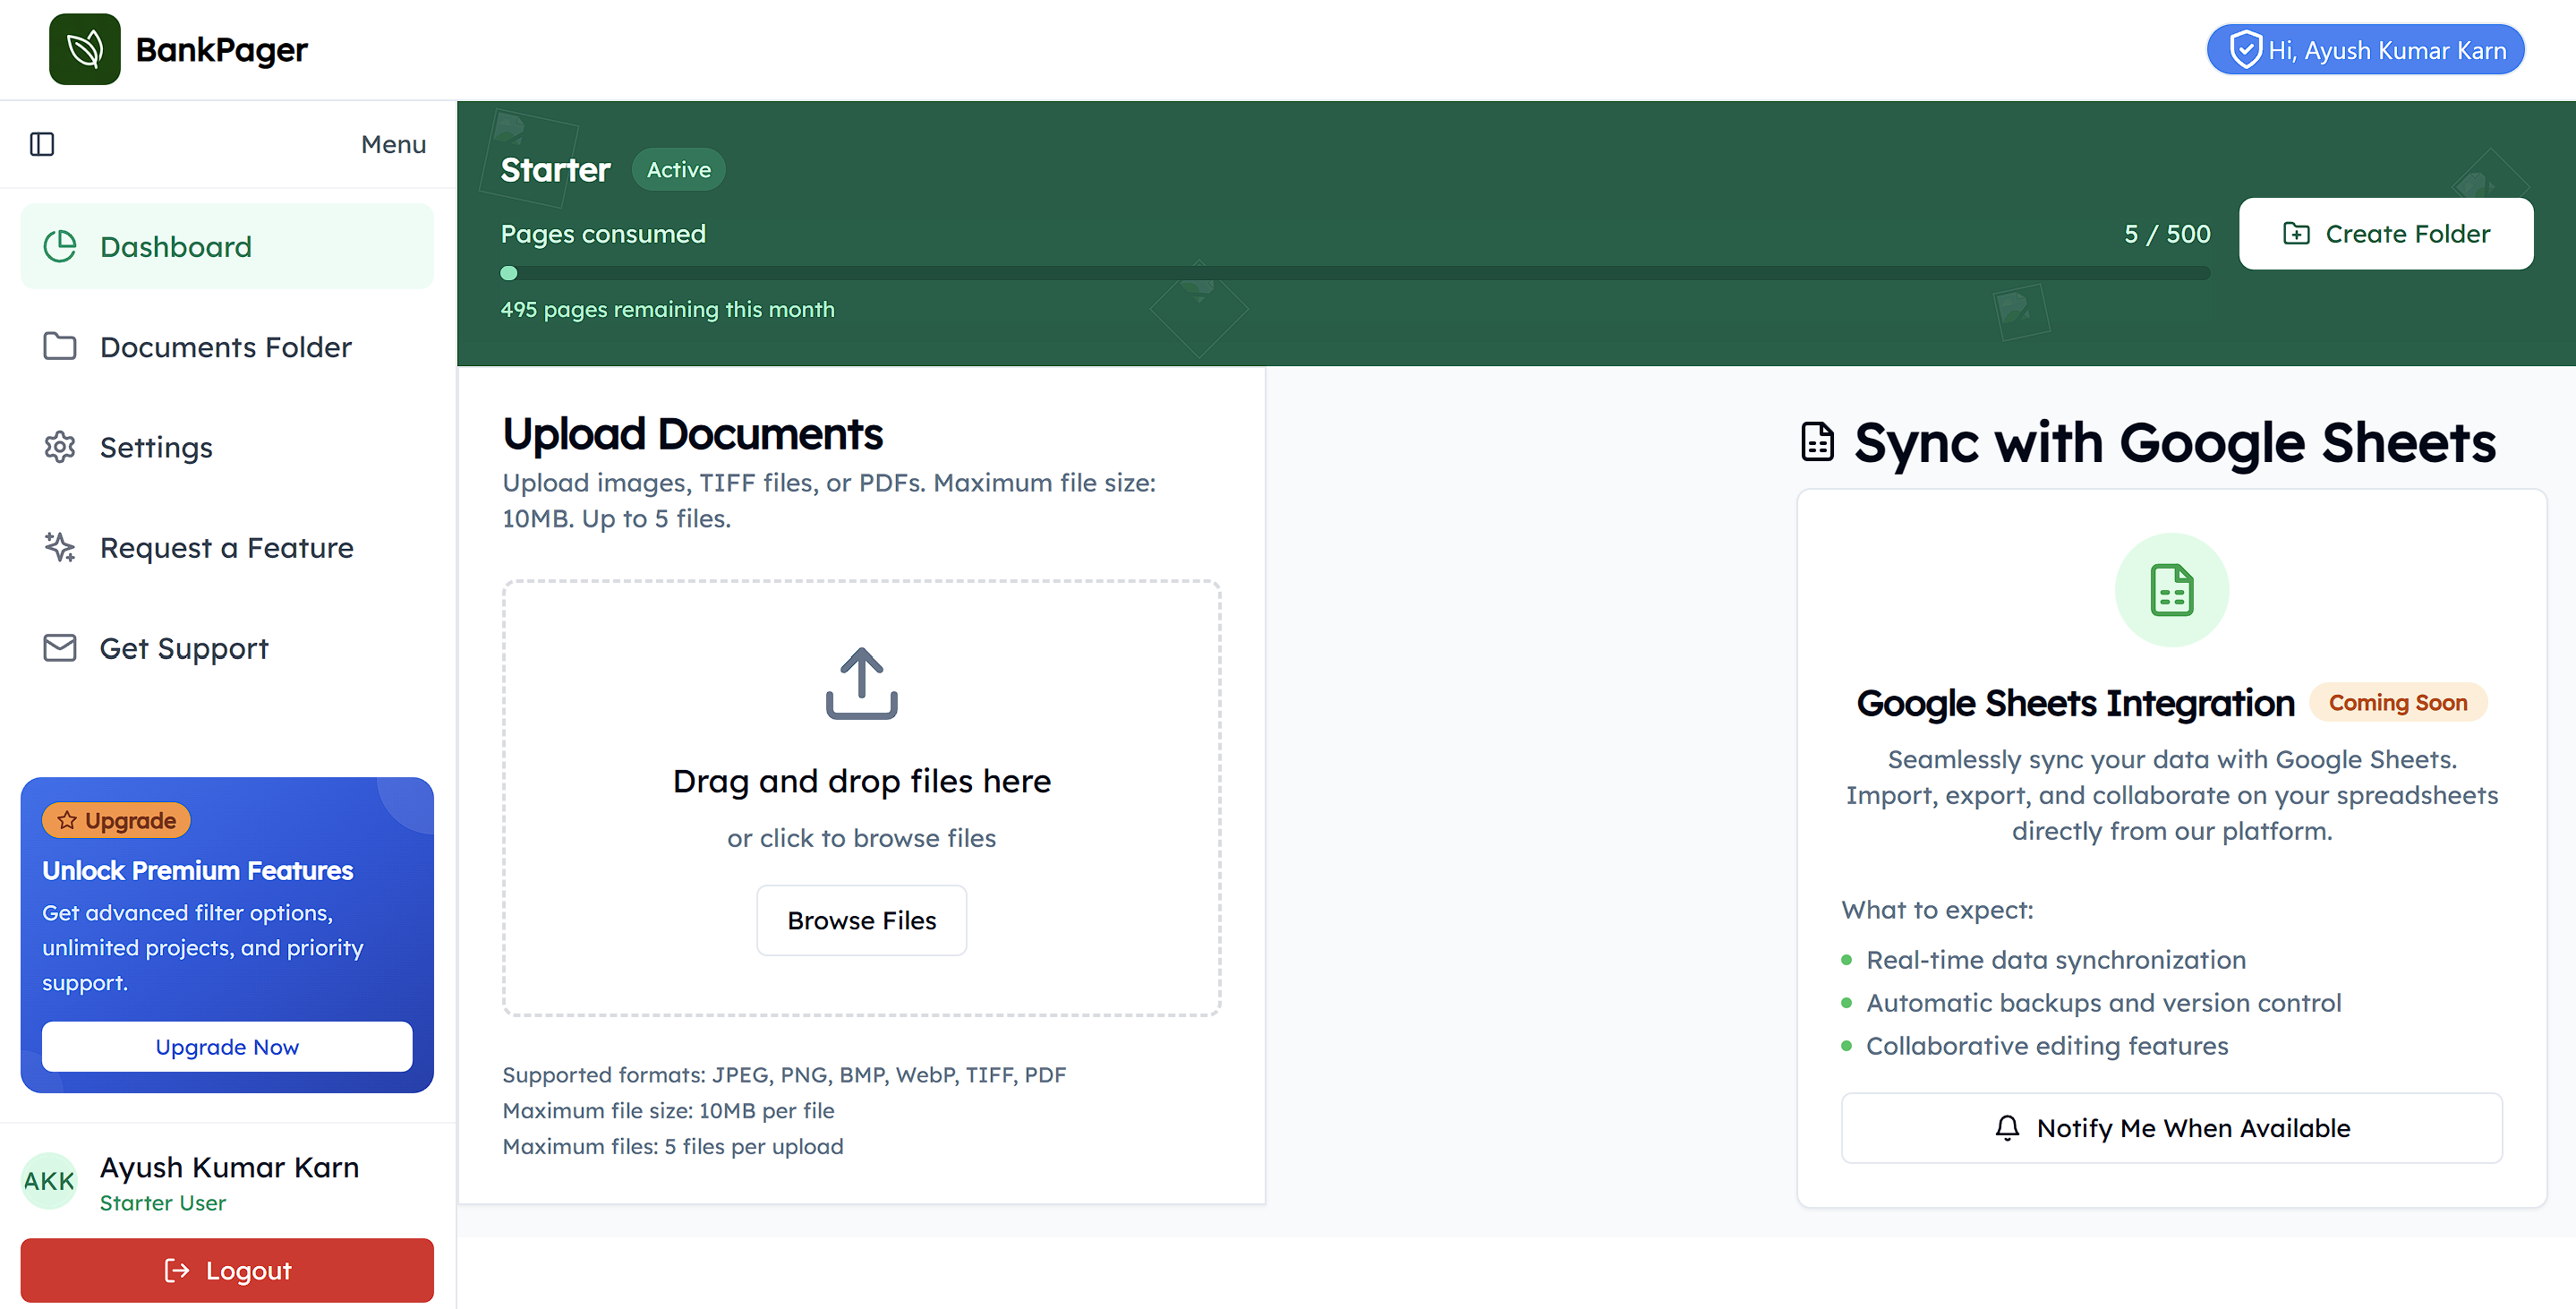The height and width of the screenshot is (1309, 2576).
Task: Click the Ayush Kumar Karn name in sidebar
Action: 229,1167
